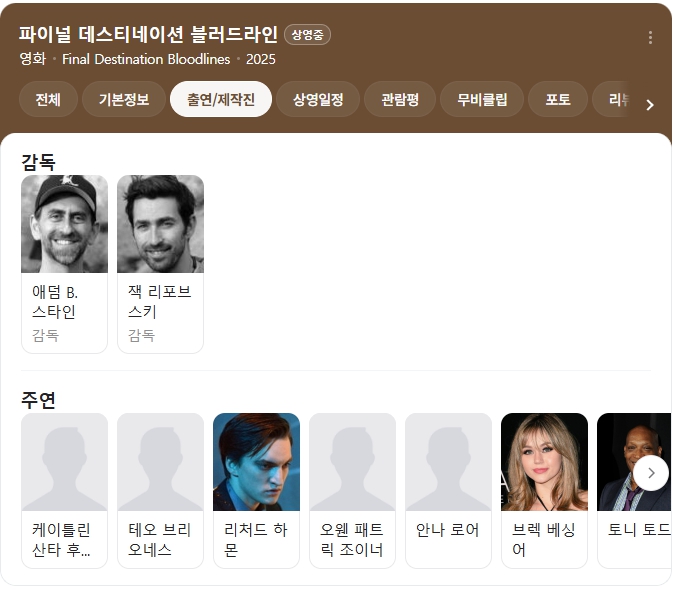691x592 pixels.
Task: Open the 관람평 reviews tab
Action: pos(400,100)
